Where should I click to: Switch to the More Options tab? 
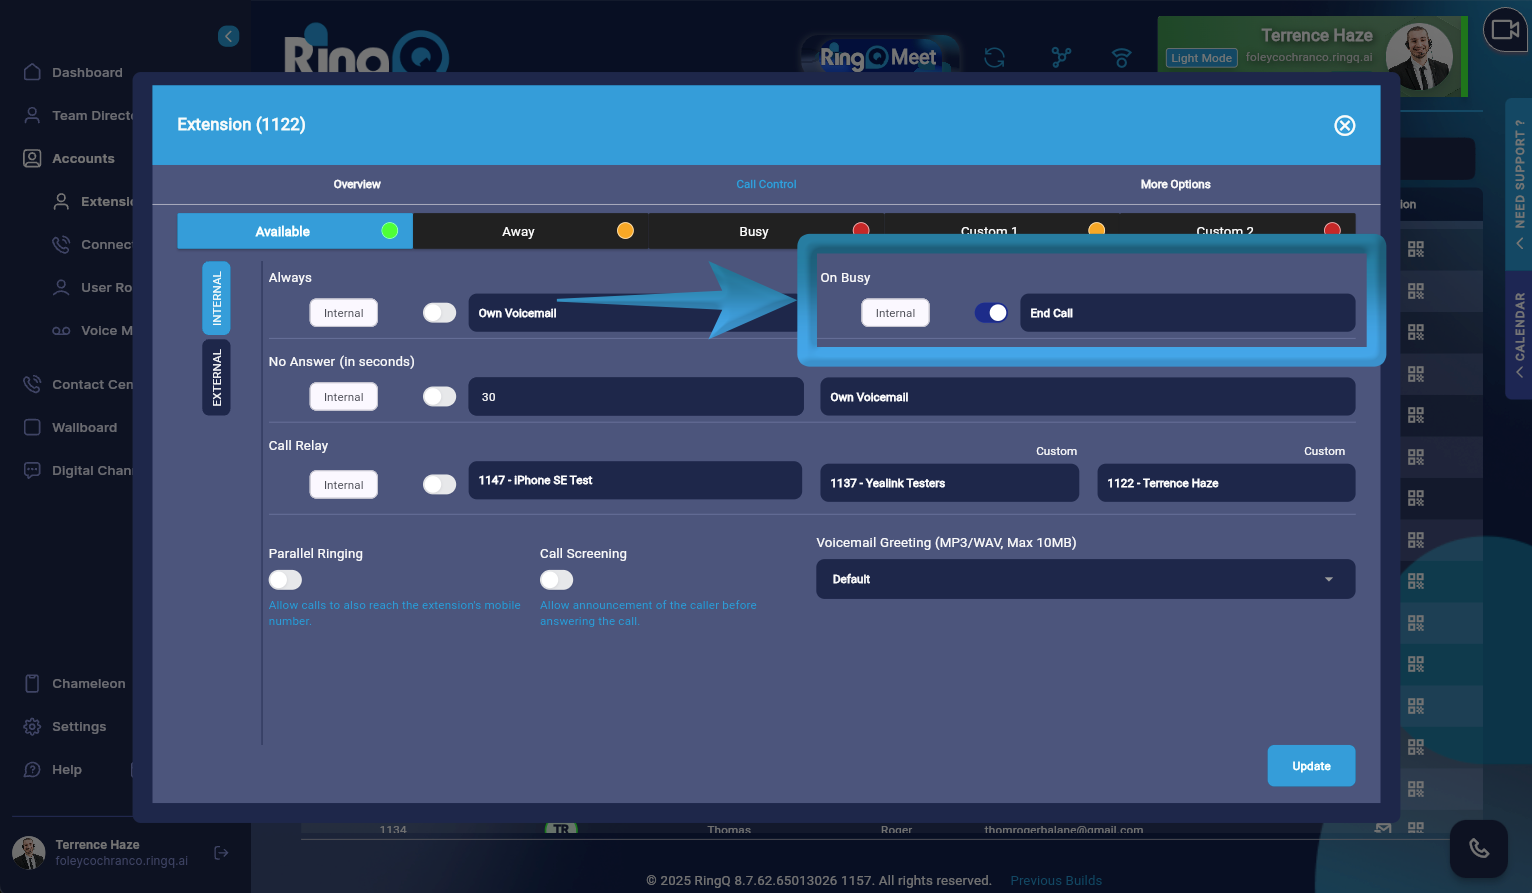(x=1175, y=184)
